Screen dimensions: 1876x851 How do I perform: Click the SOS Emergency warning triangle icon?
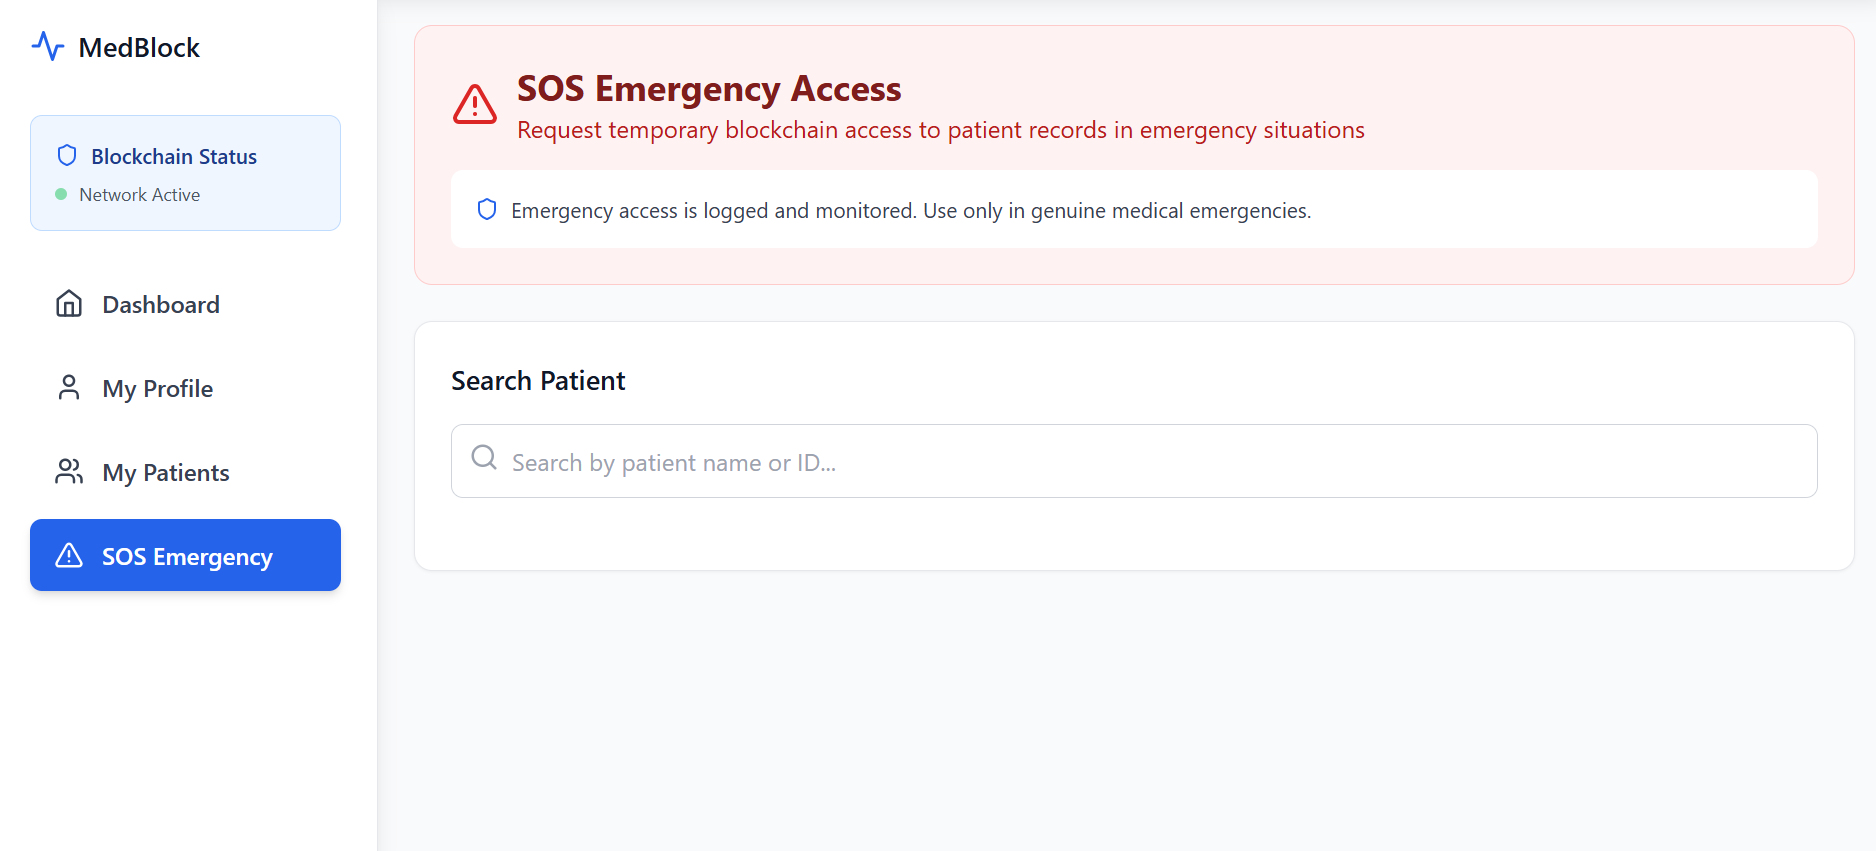coord(69,555)
